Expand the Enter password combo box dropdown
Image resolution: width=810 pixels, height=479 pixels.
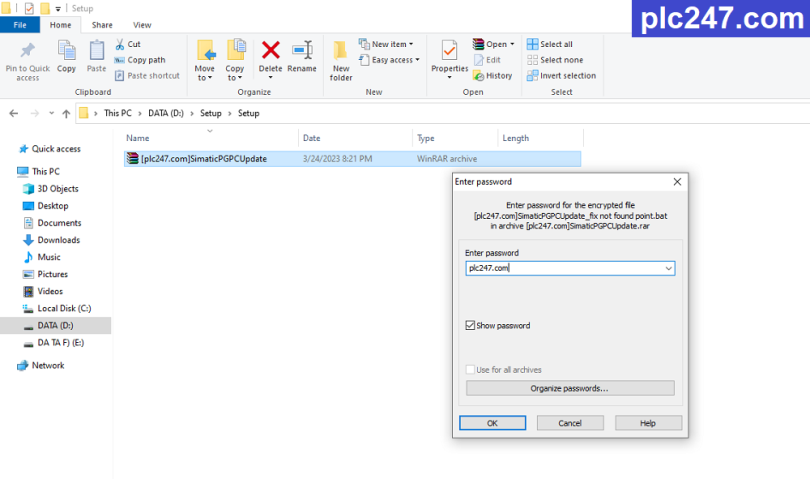[668, 268]
